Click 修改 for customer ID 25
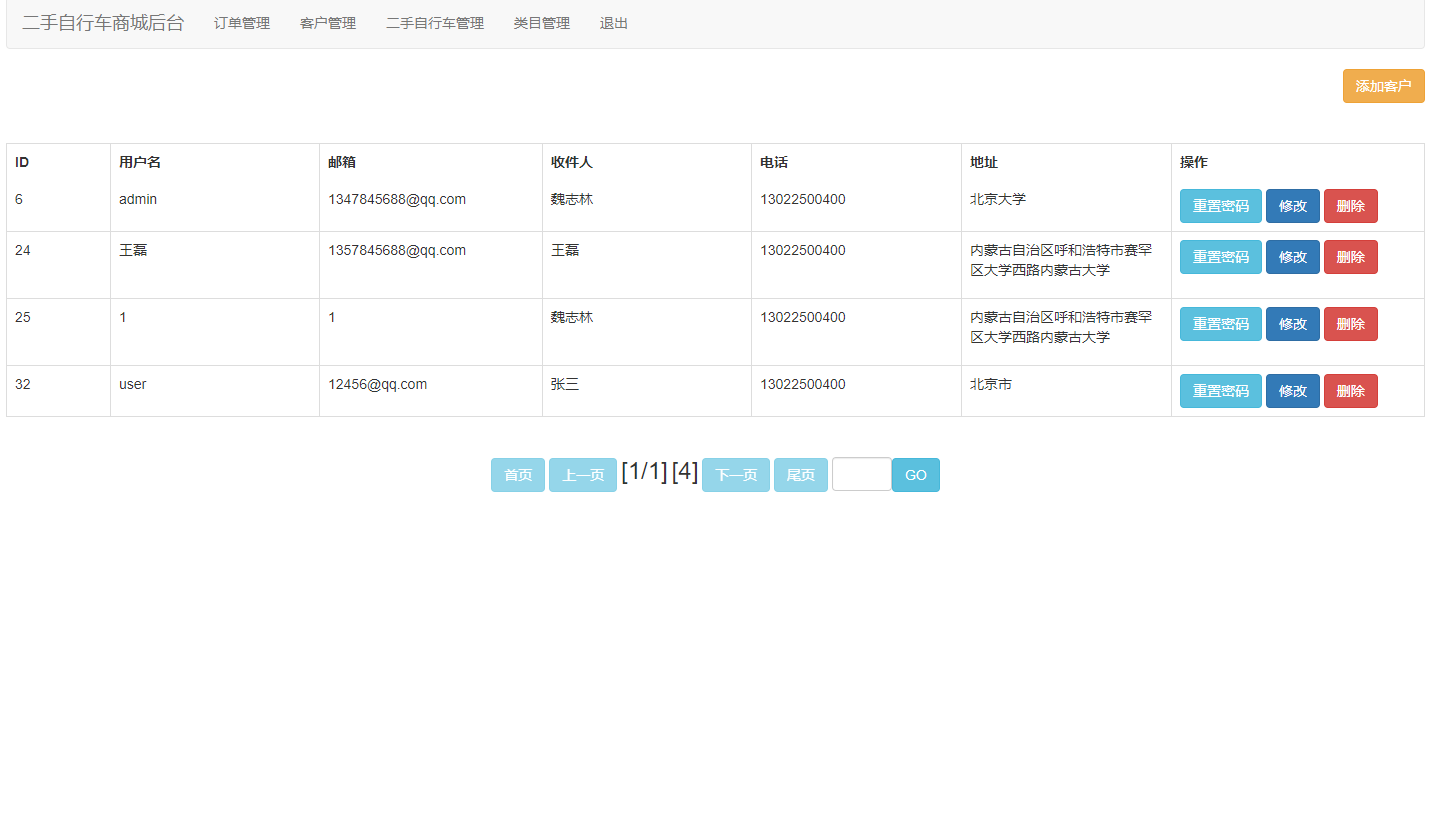The image size is (1434, 822). [1292, 324]
